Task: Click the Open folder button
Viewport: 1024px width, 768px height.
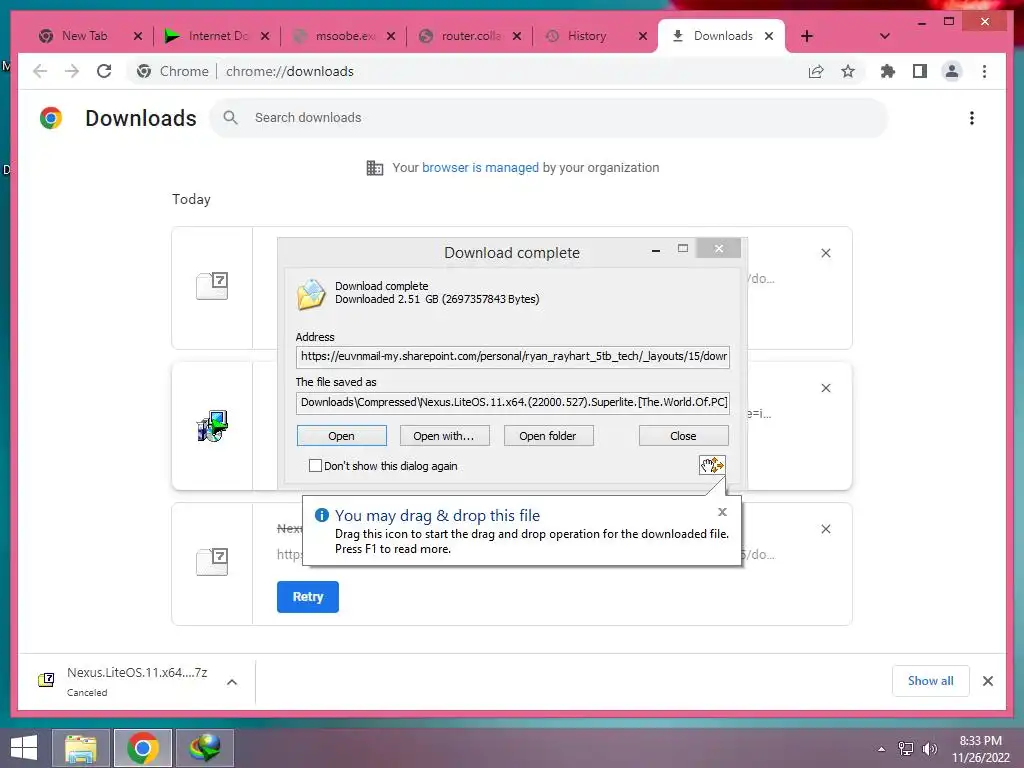Action: 548,436
